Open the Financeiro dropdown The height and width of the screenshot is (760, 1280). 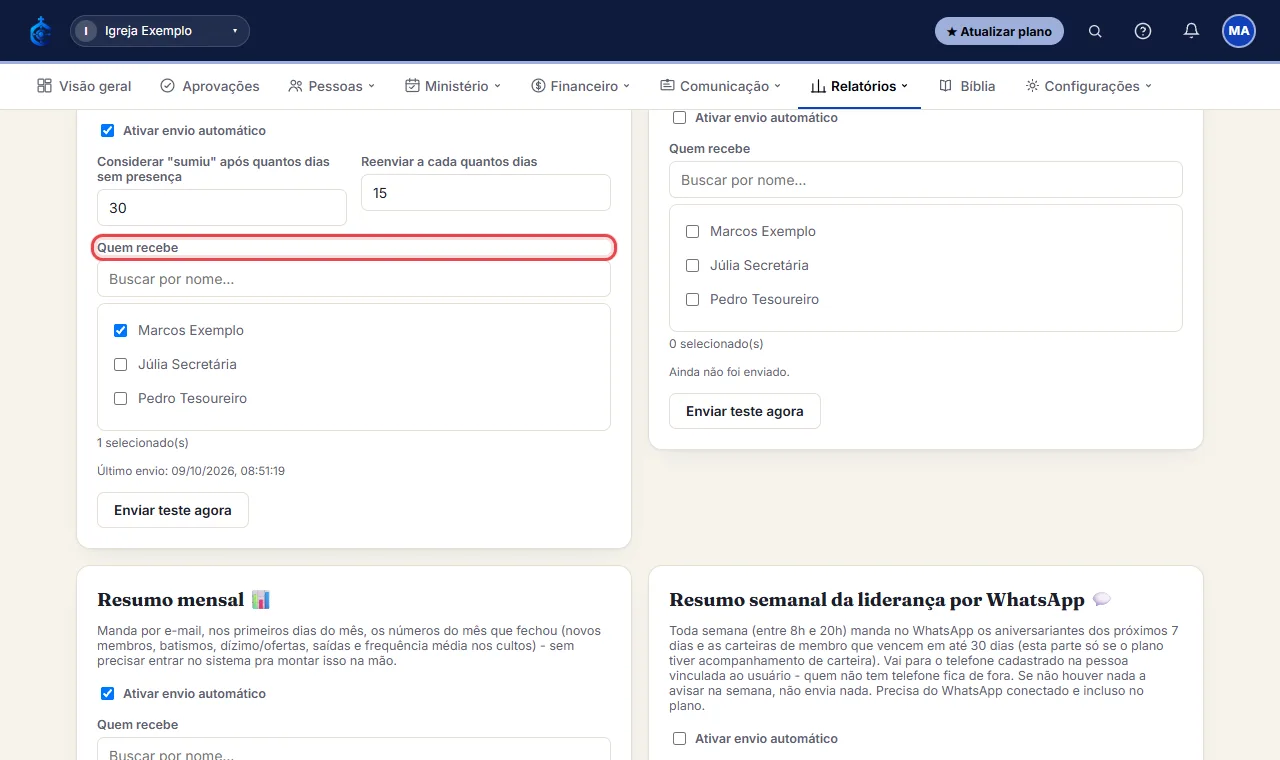(581, 86)
